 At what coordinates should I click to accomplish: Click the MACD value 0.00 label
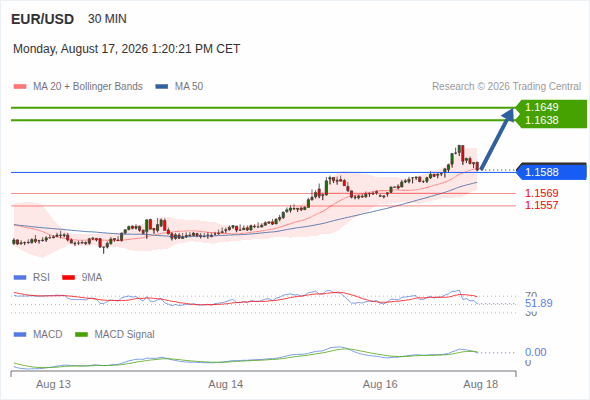[535, 352]
